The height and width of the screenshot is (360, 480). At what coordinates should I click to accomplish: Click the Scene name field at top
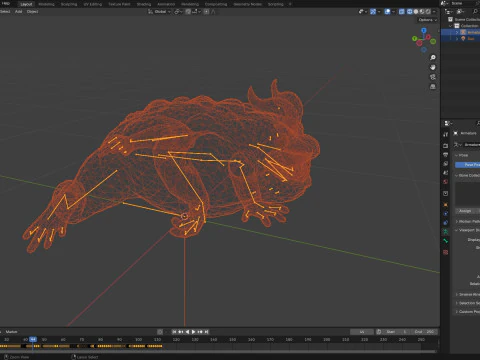pos(464,3)
